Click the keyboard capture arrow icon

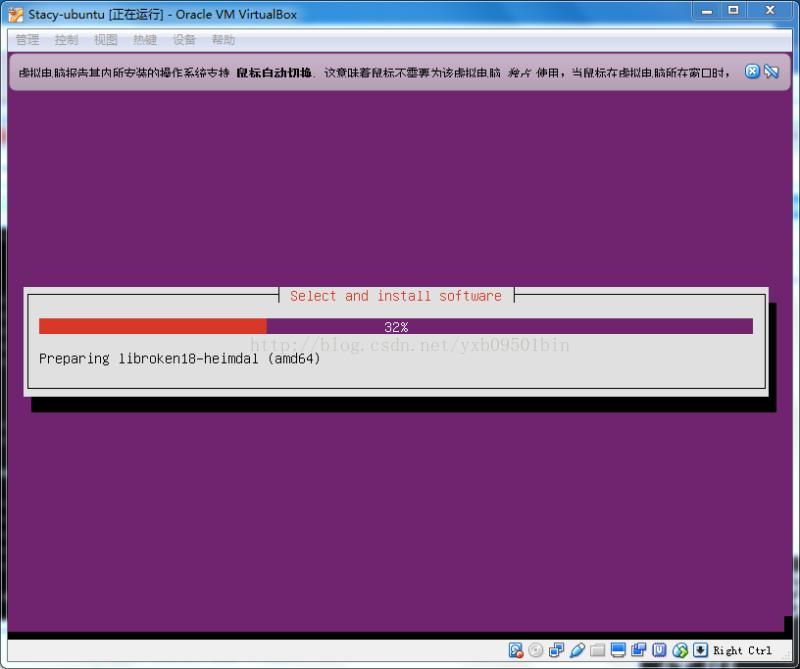pyautogui.click(x=701, y=650)
